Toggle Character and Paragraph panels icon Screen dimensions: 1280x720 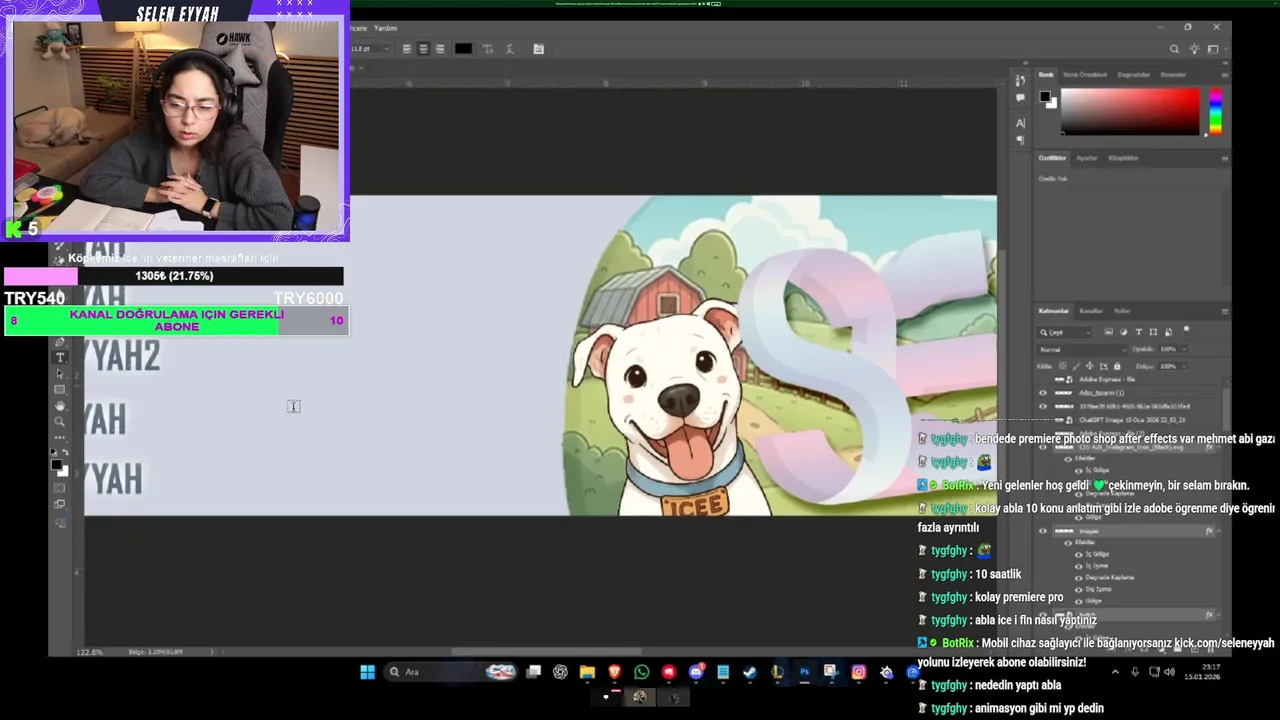click(x=538, y=49)
